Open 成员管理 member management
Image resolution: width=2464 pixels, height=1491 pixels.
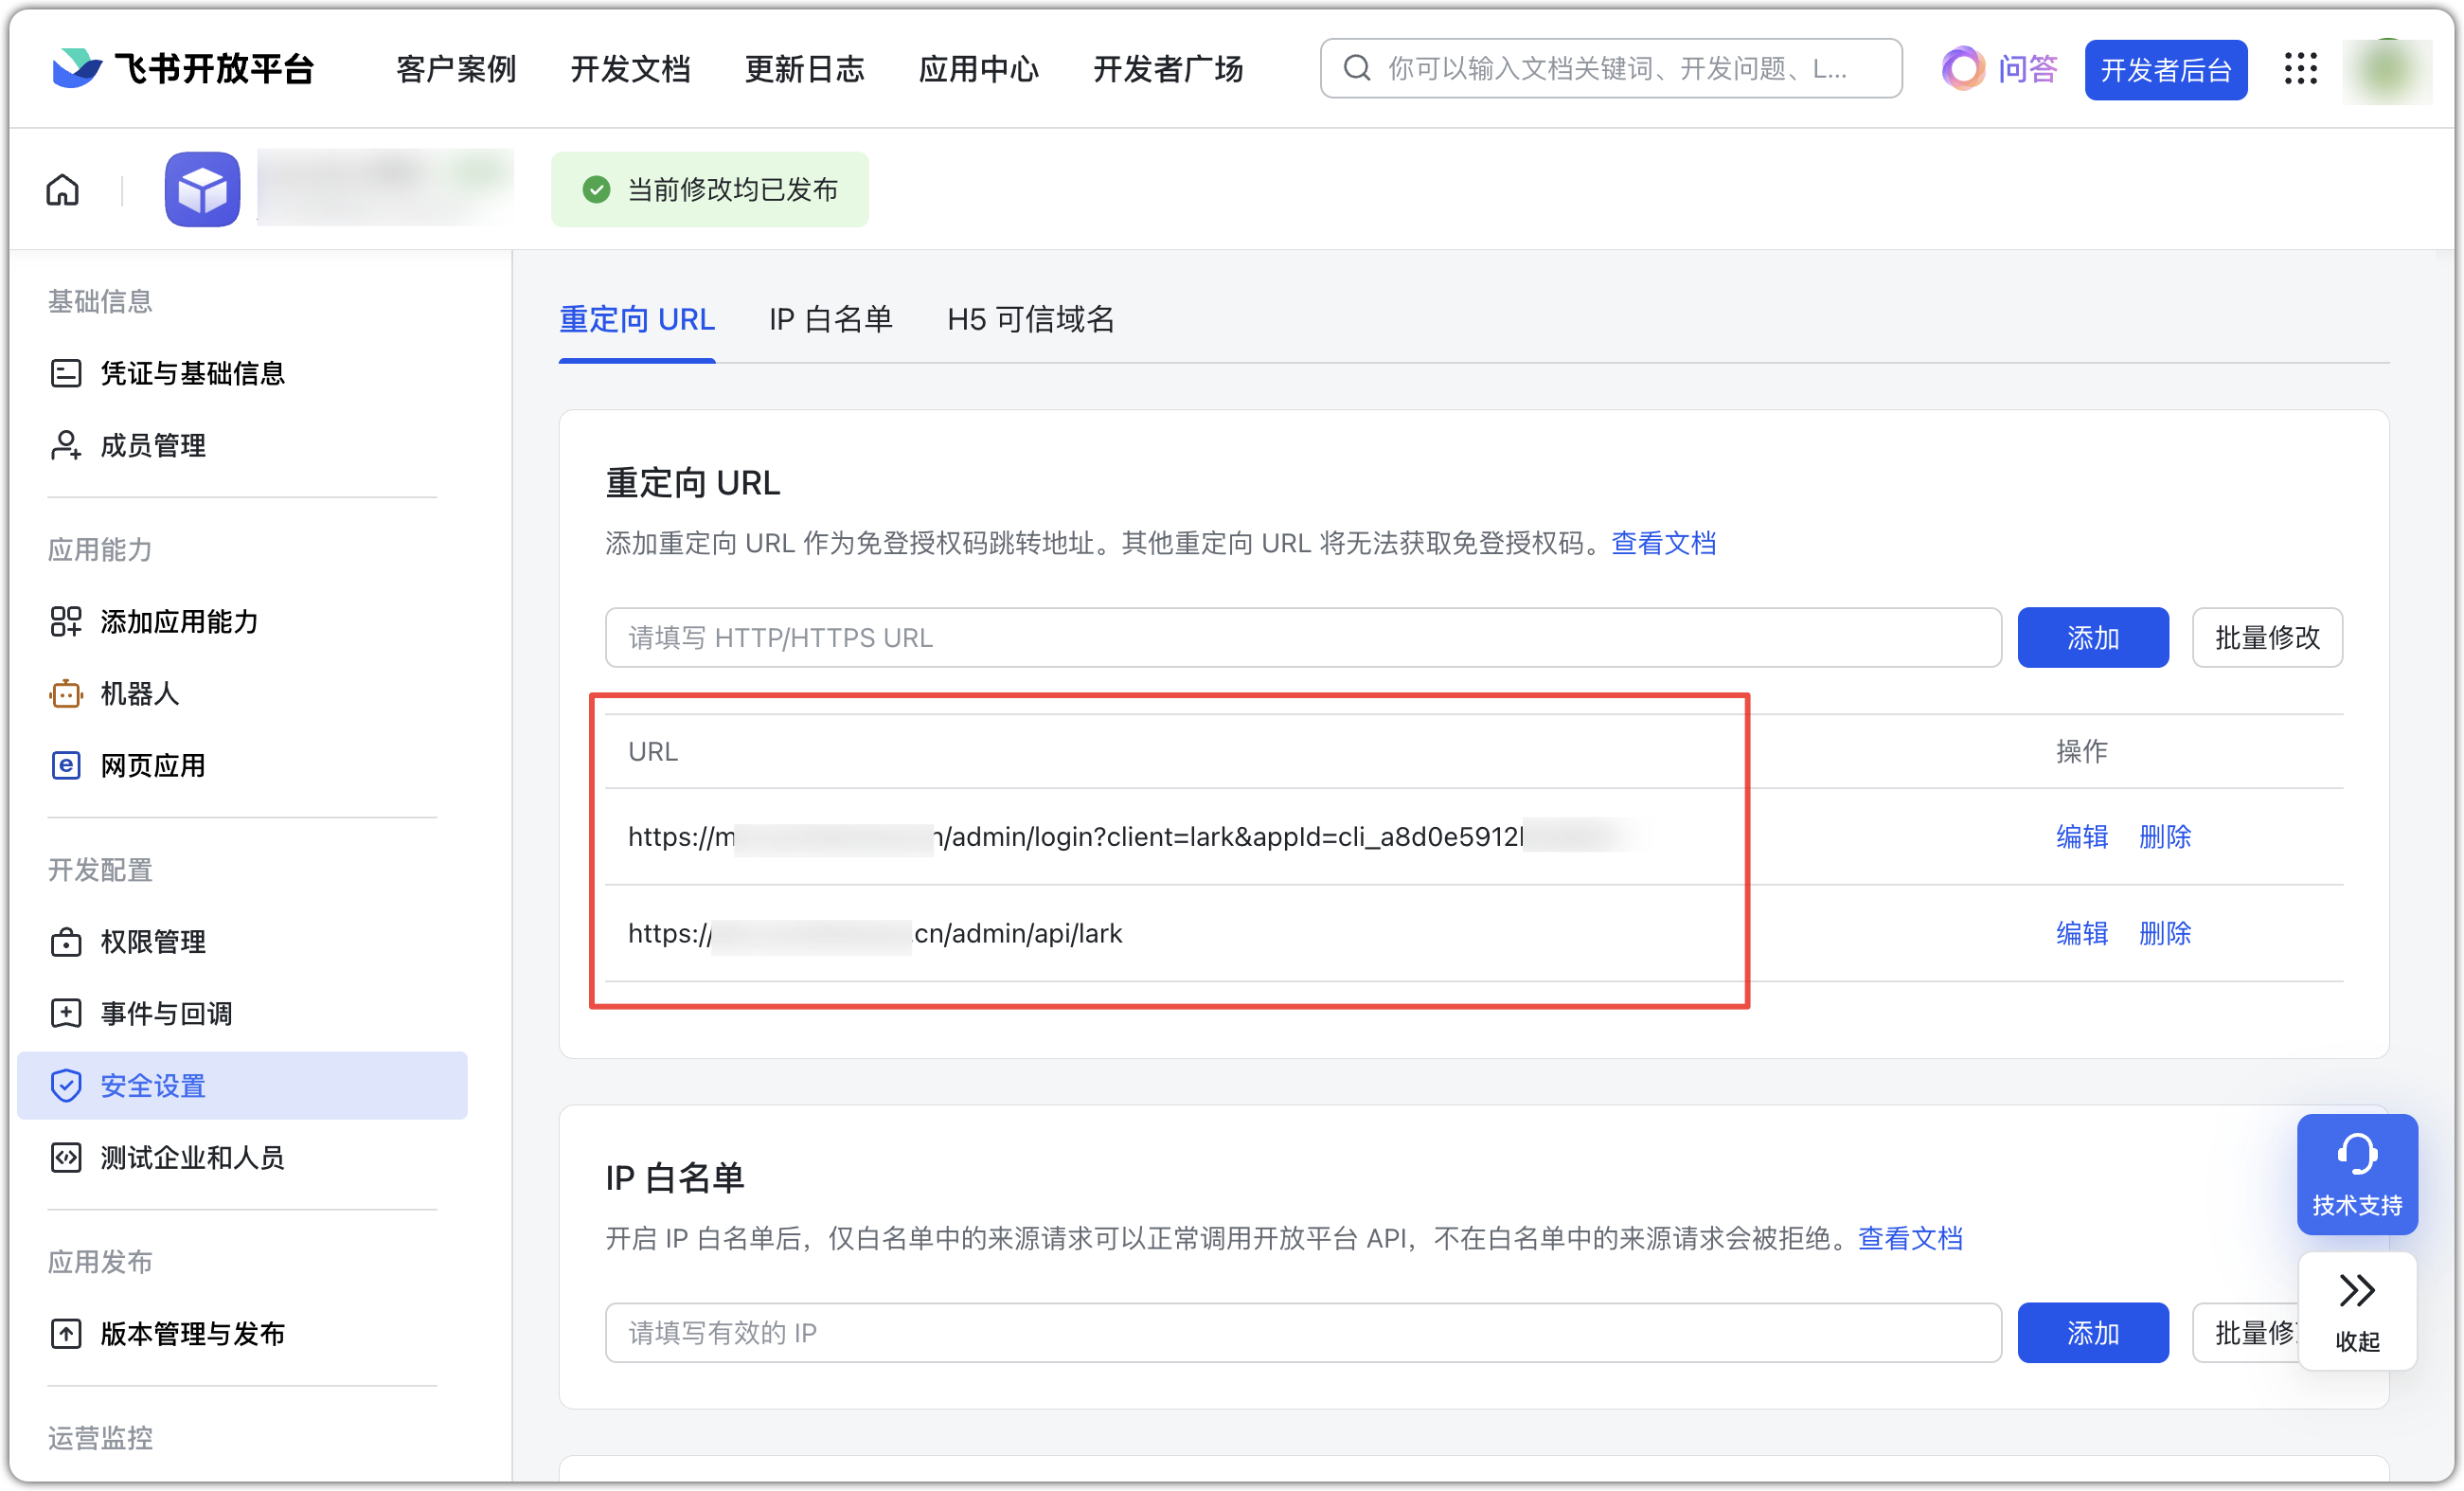coord(152,445)
